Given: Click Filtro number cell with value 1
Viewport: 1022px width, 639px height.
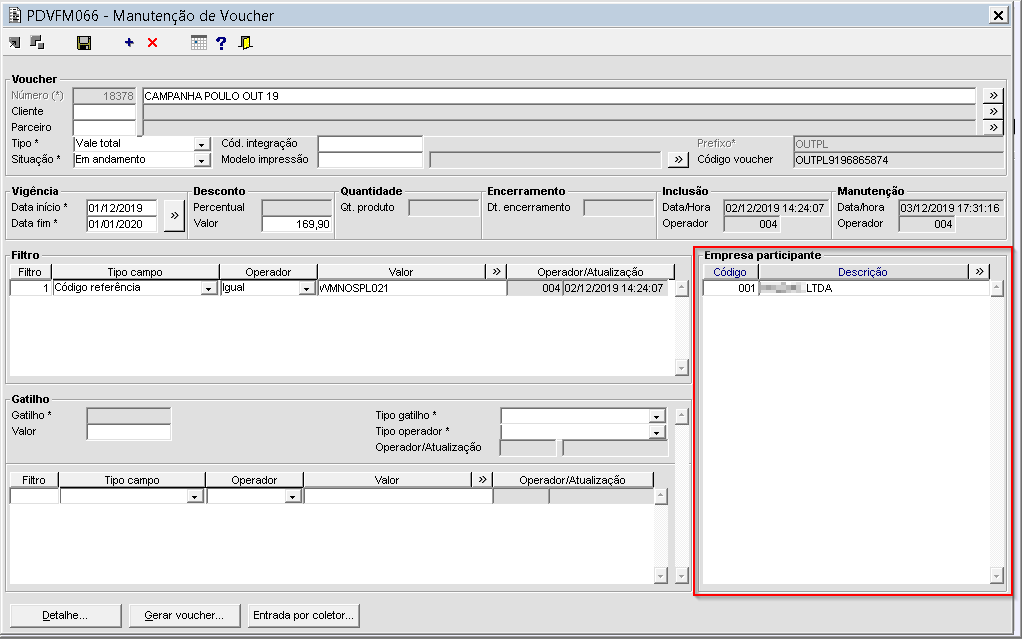Looking at the screenshot, I should pos(31,288).
